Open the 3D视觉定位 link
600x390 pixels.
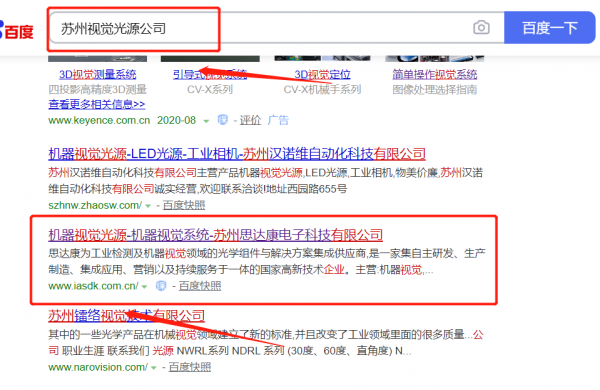pos(322,74)
